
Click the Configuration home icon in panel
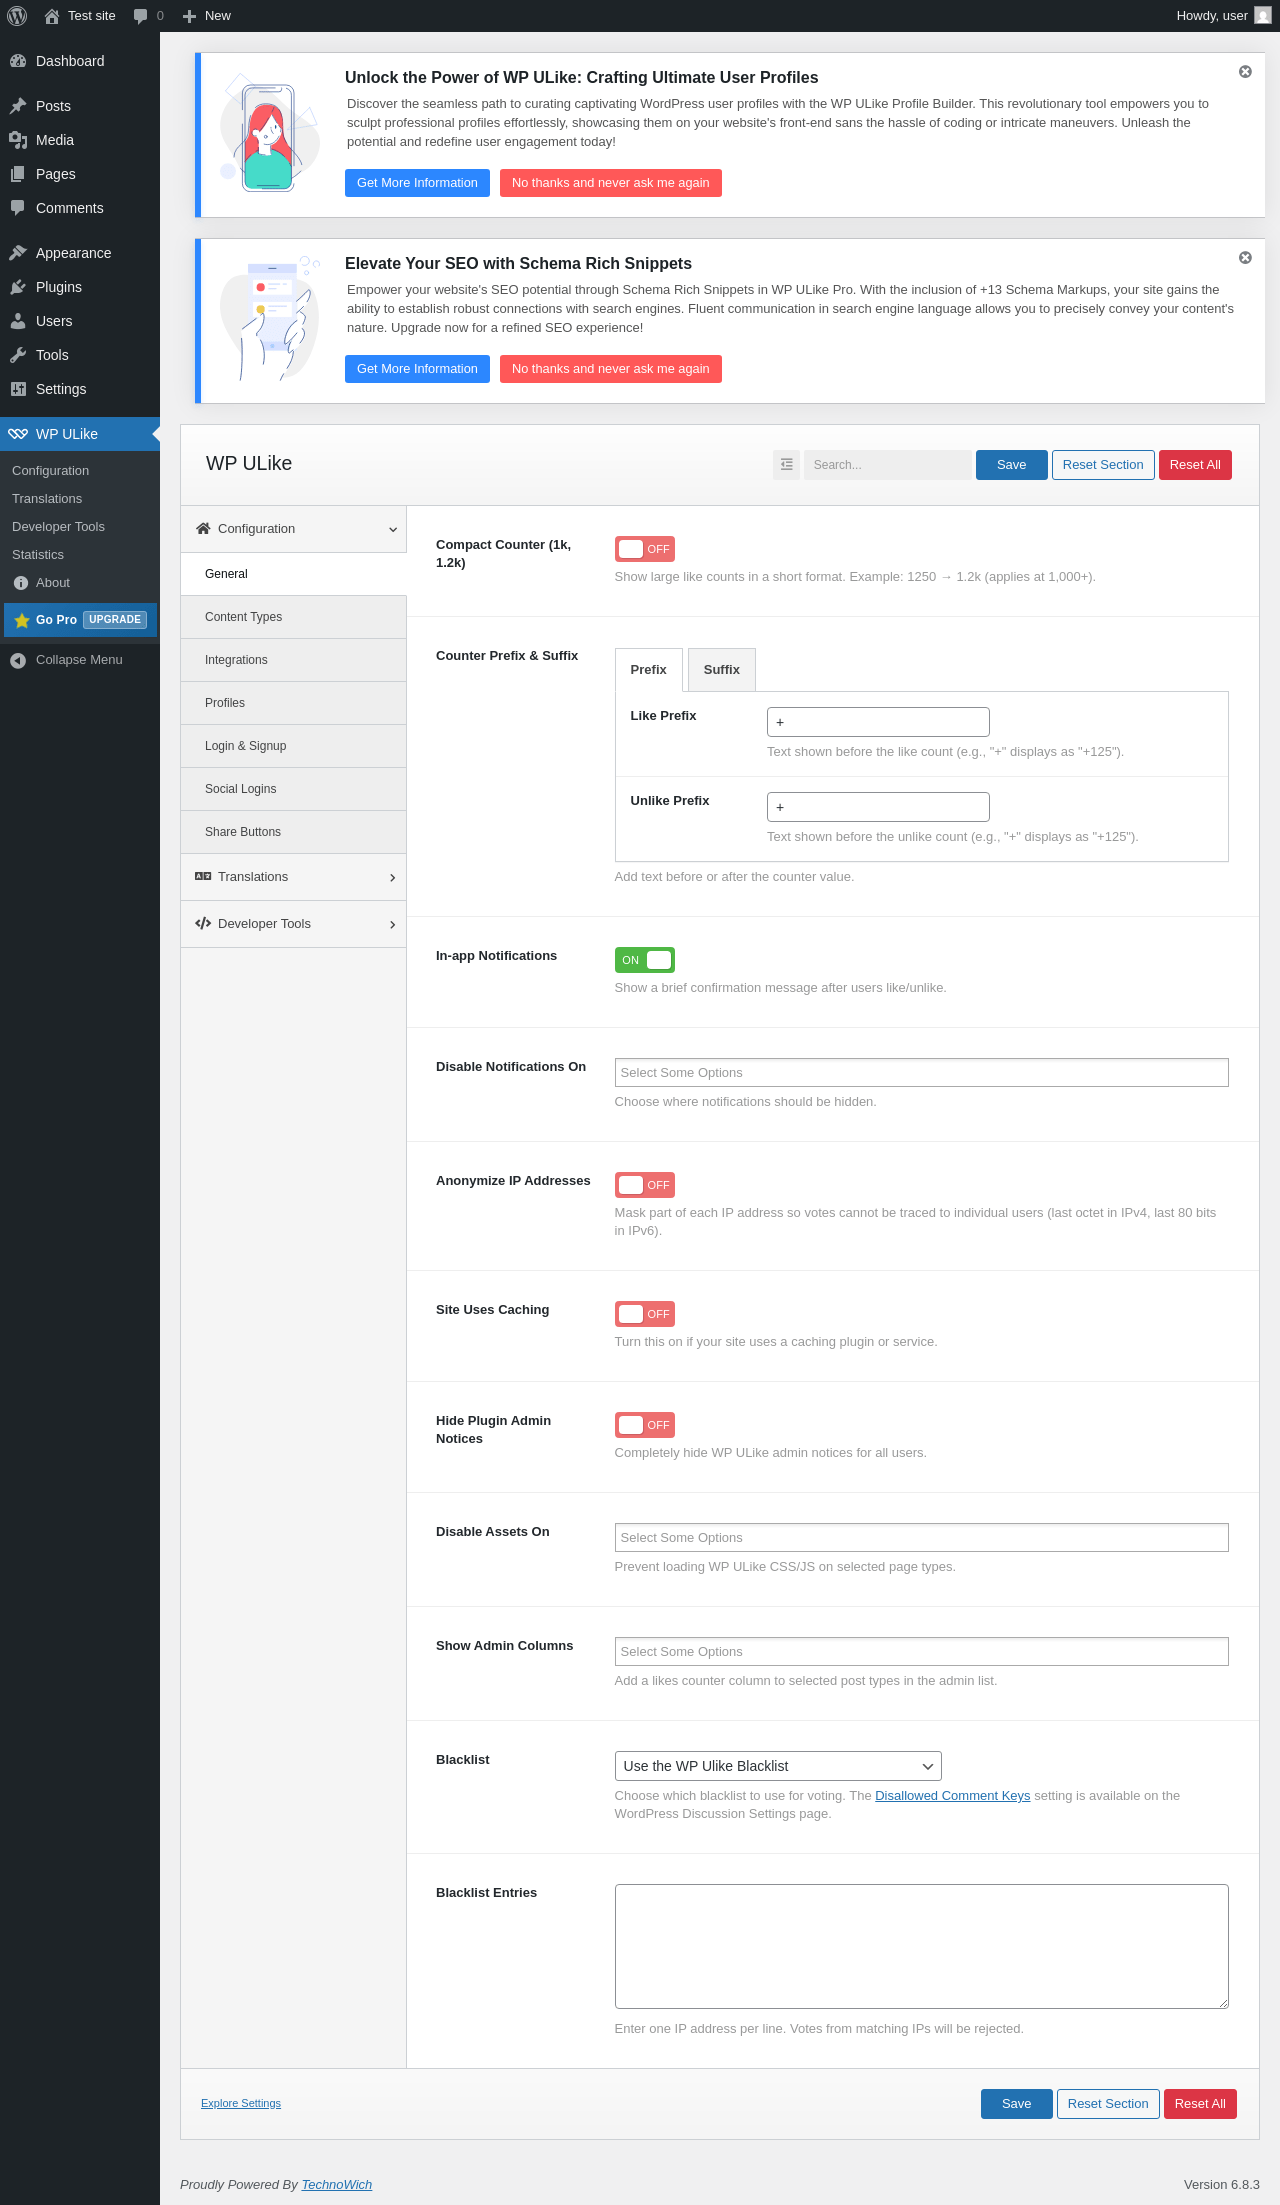click(203, 529)
